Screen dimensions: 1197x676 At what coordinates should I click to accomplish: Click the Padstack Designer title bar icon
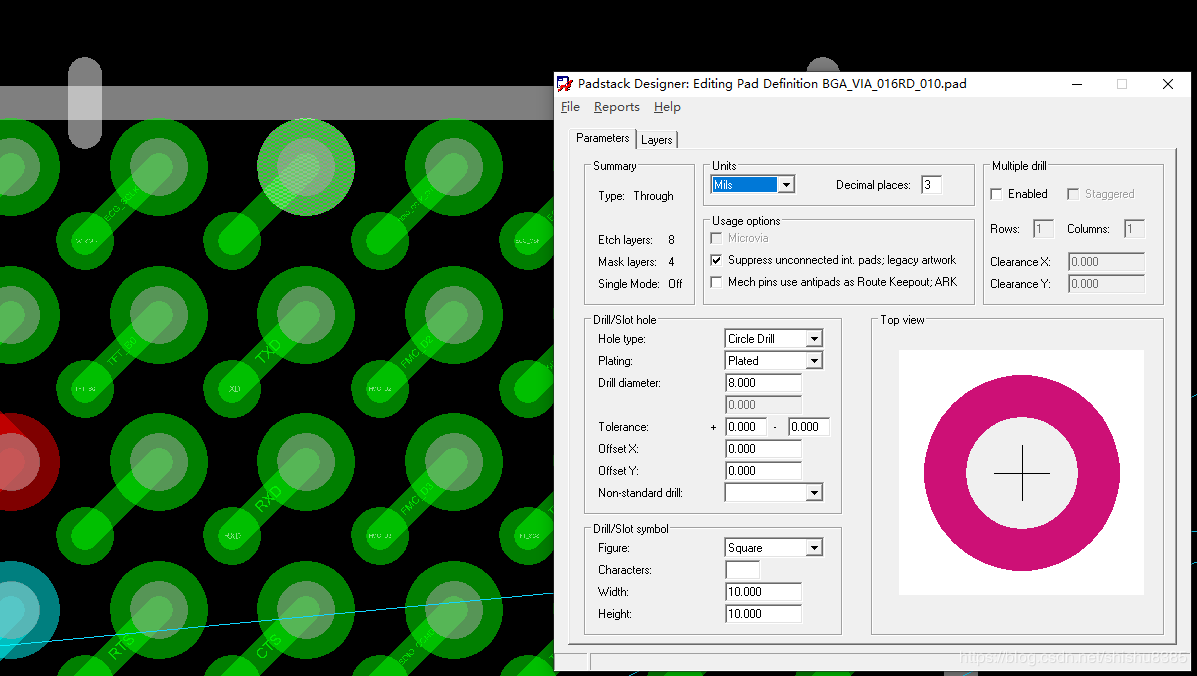pyautogui.click(x=566, y=84)
